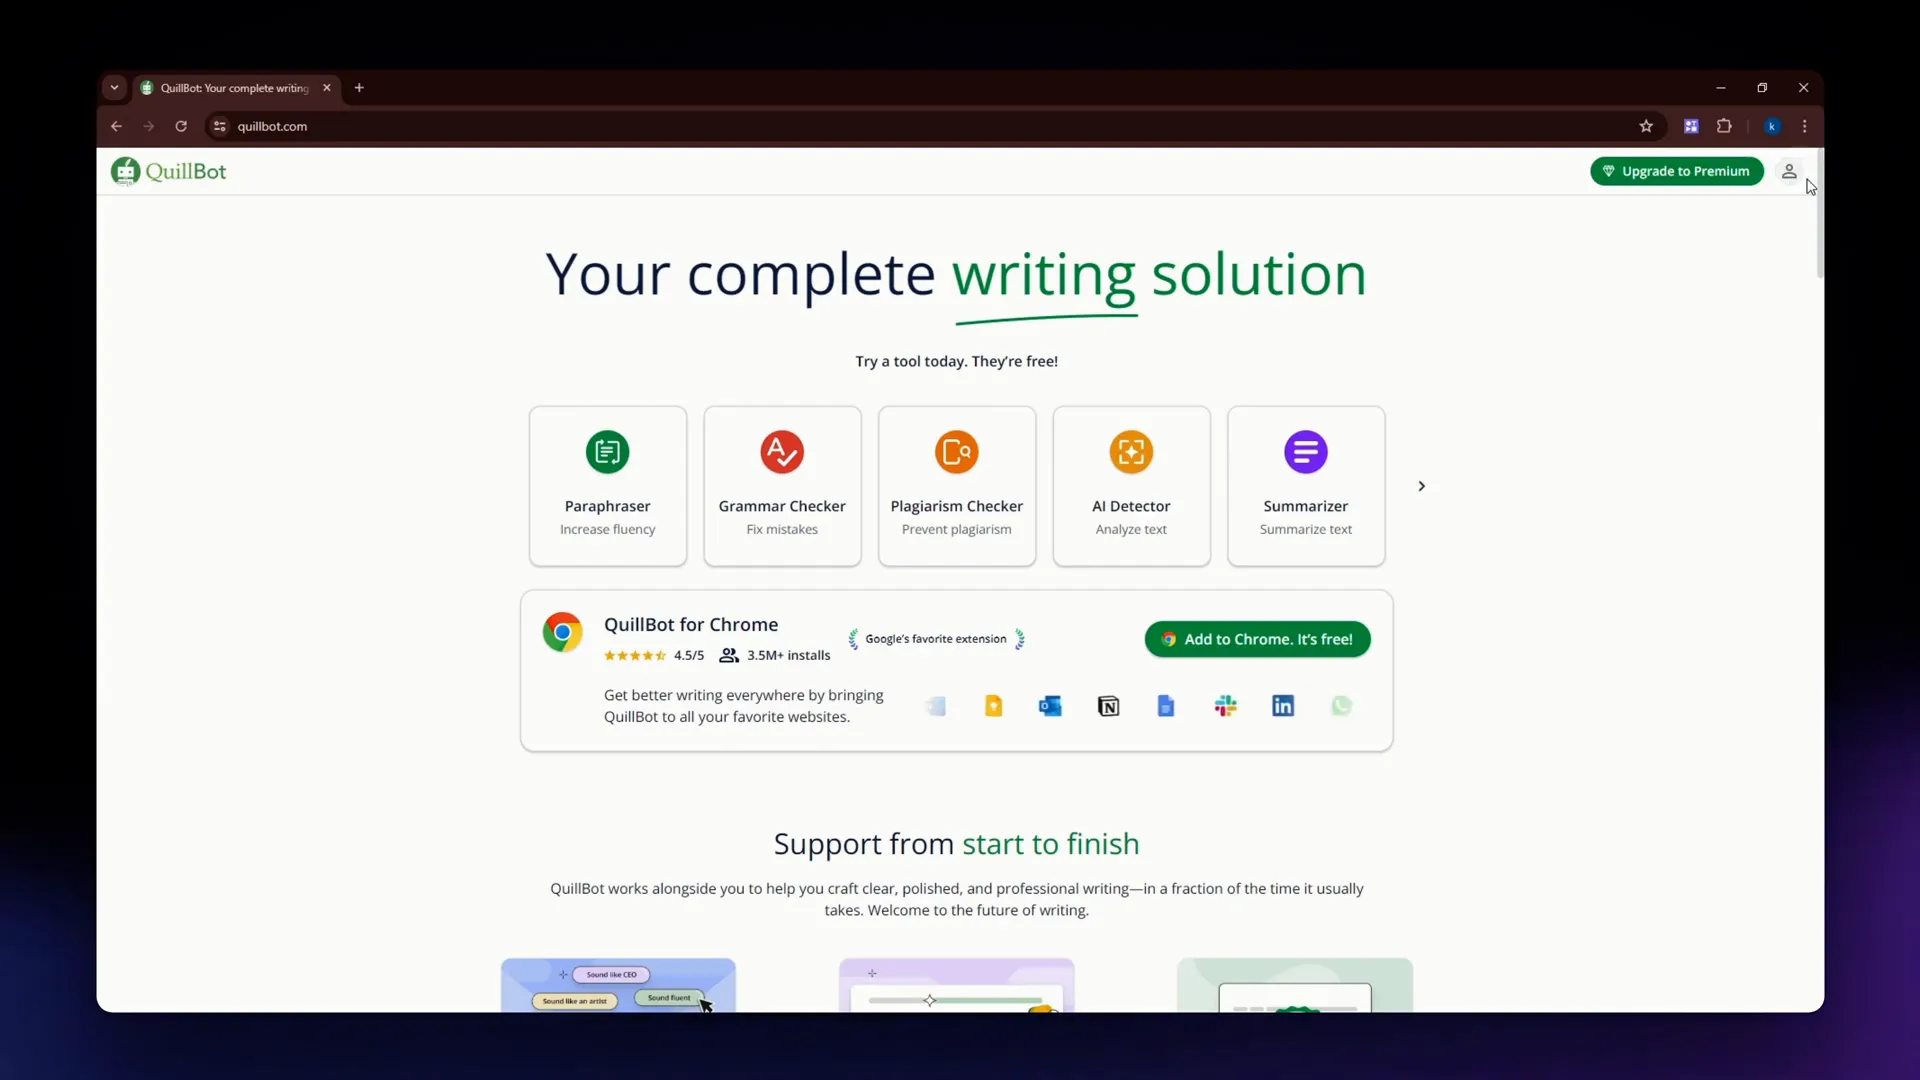Select the LinkedIn integration icon

[x=1282, y=705]
